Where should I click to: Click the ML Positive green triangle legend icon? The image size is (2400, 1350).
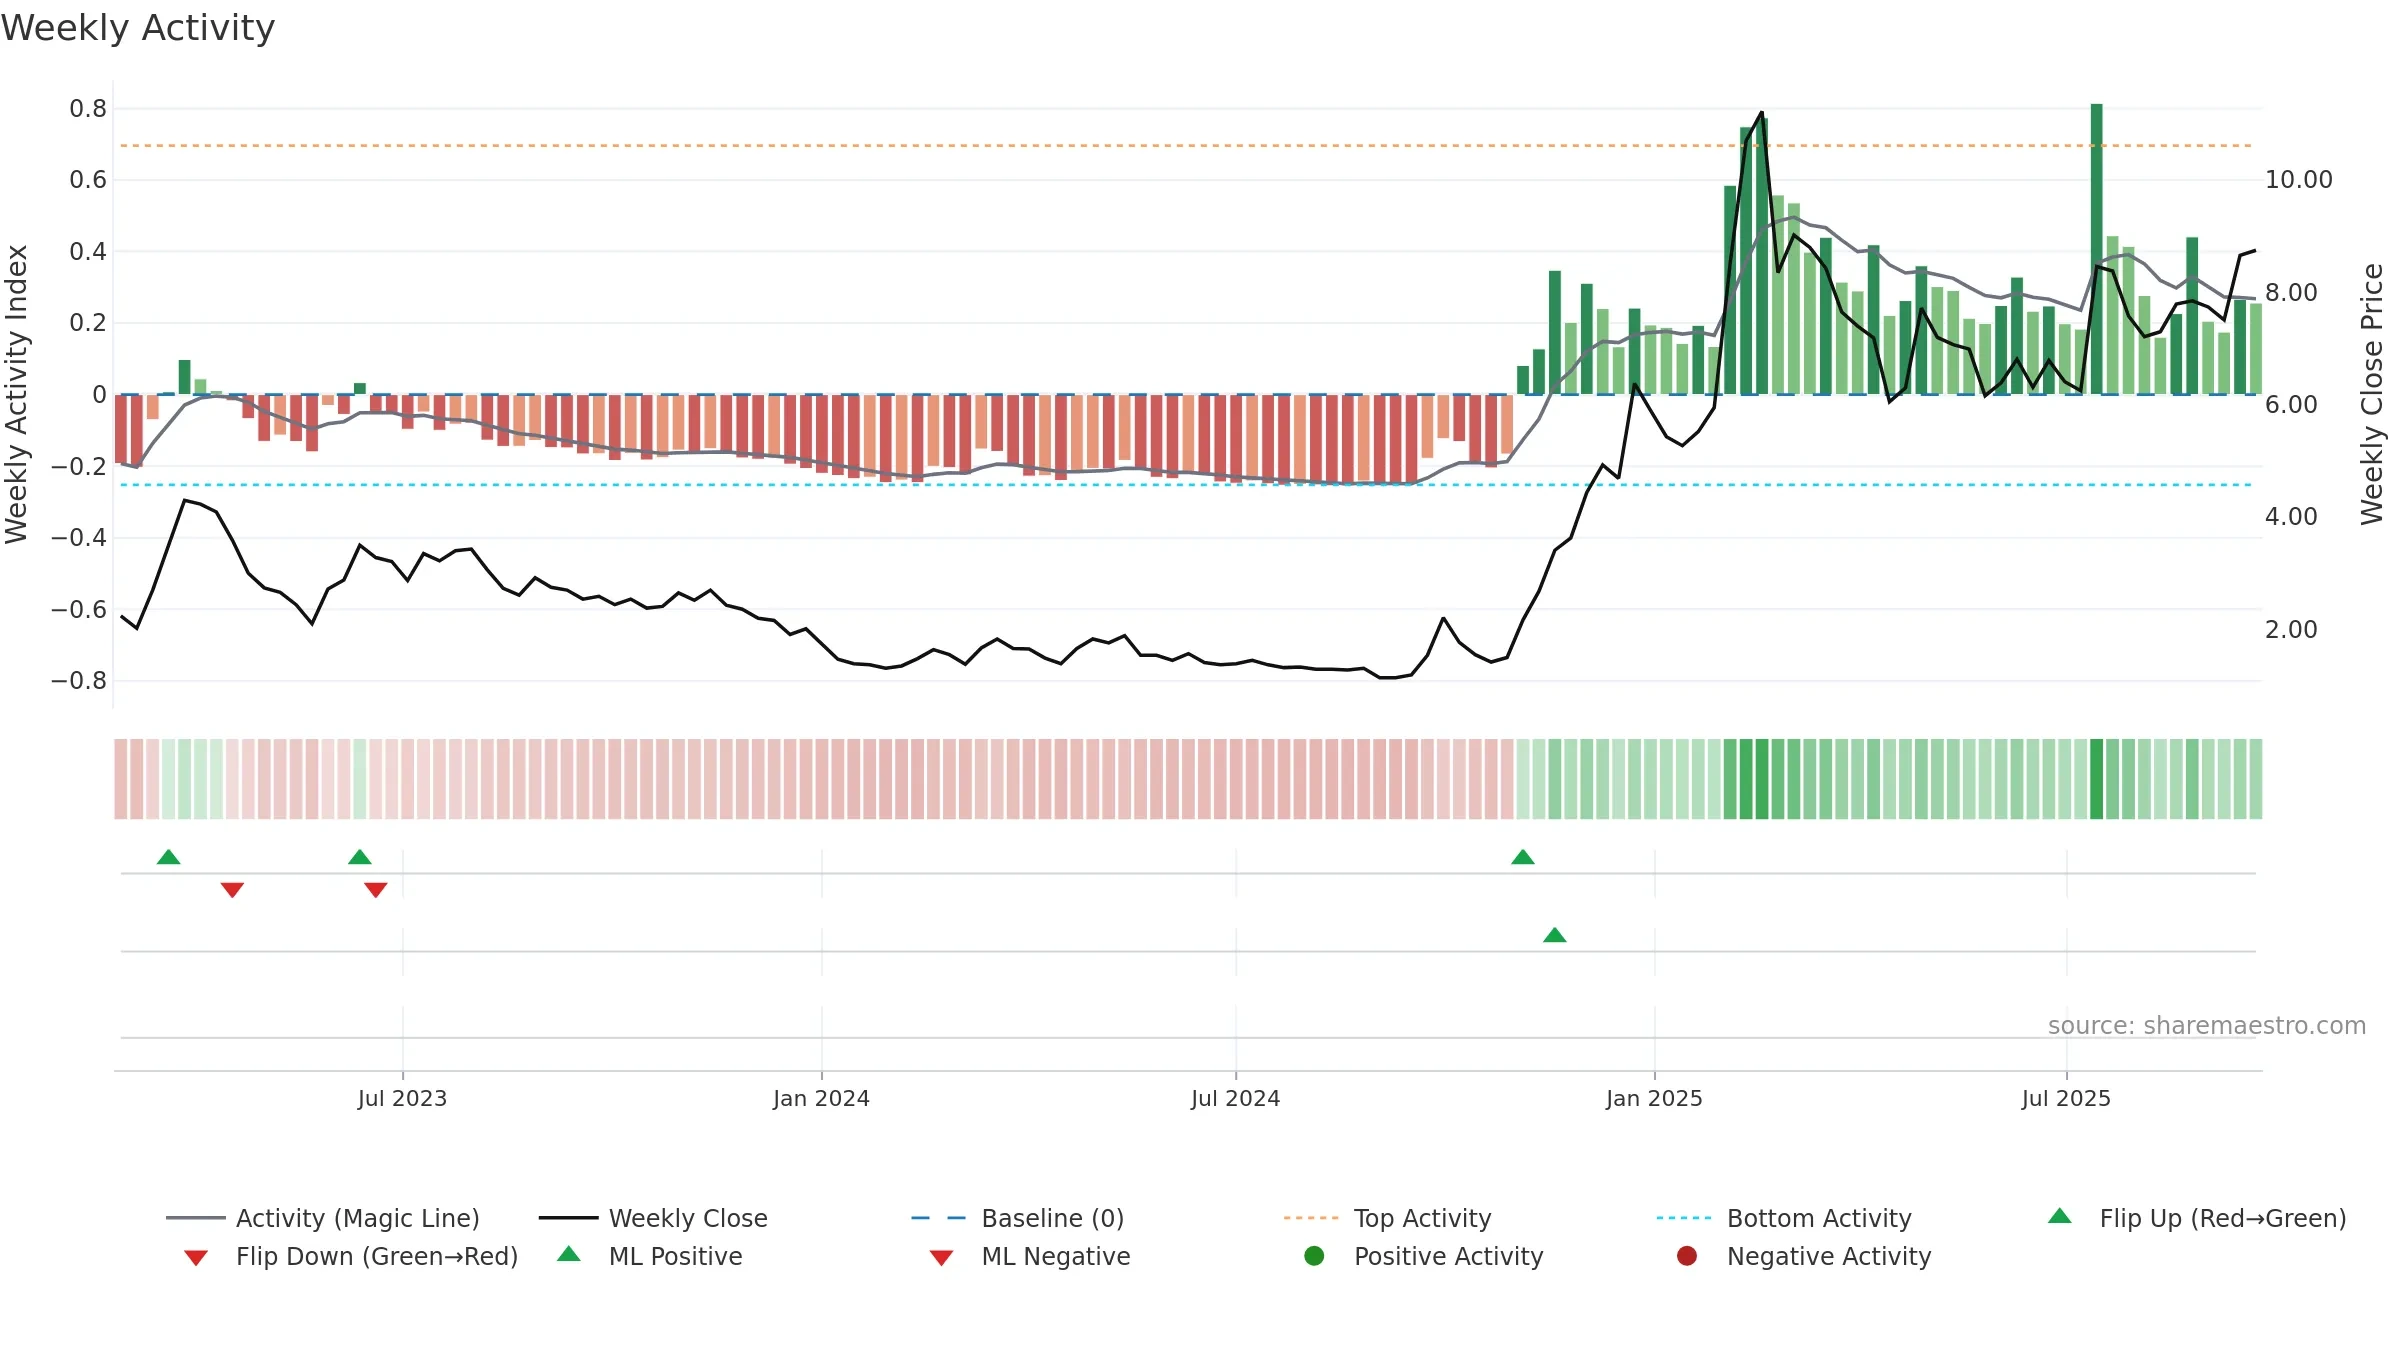pyautogui.click(x=569, y=1254)
